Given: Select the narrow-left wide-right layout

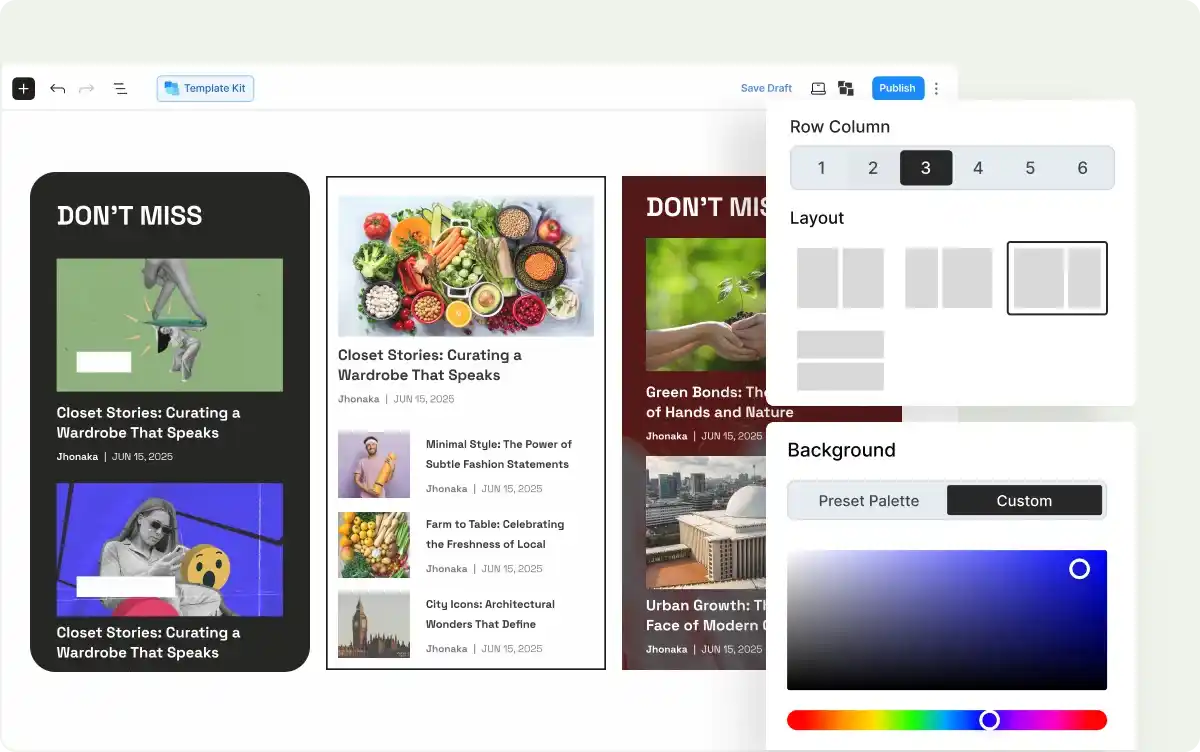Looking at the screenshot, I should [x=948, y=278].
